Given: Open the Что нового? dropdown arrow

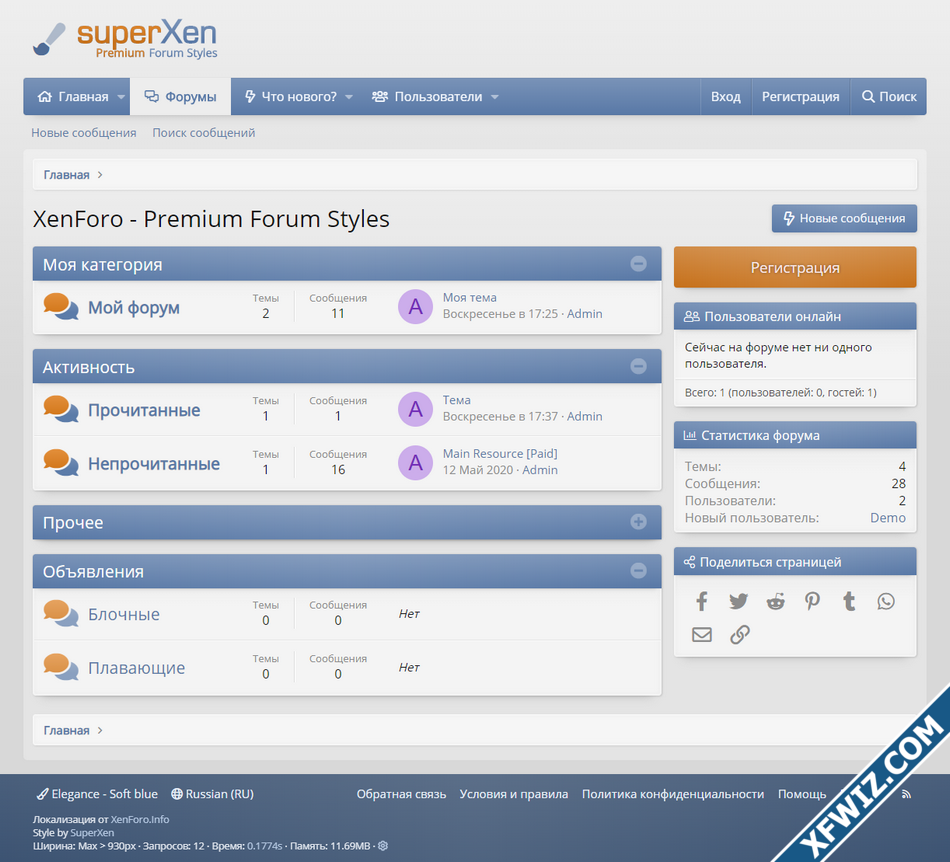Looking at the screenshot, I should point(349,97).
